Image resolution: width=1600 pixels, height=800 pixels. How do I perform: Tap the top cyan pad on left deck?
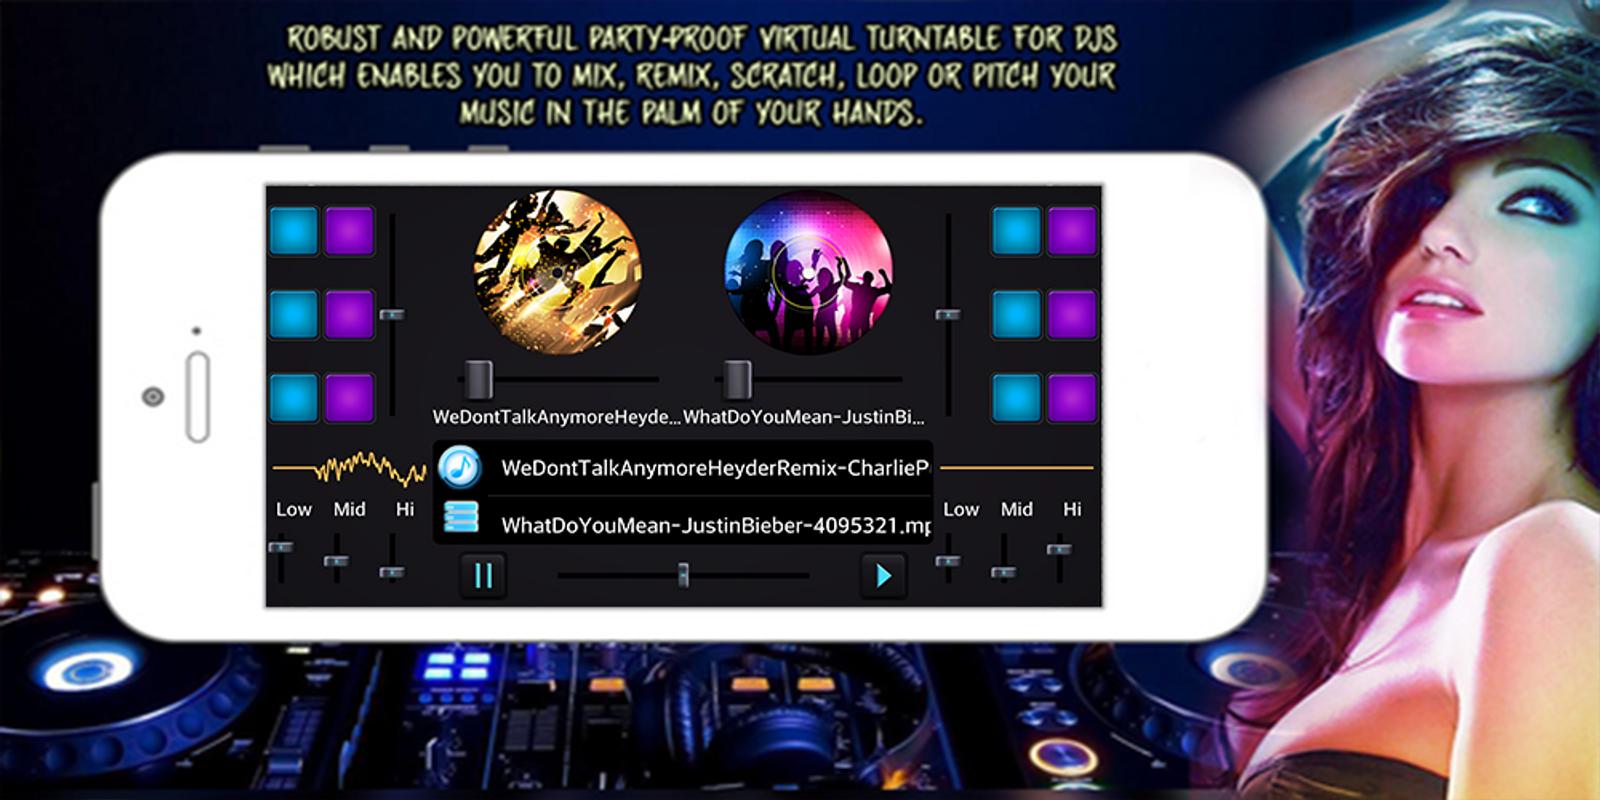[294, 231]
